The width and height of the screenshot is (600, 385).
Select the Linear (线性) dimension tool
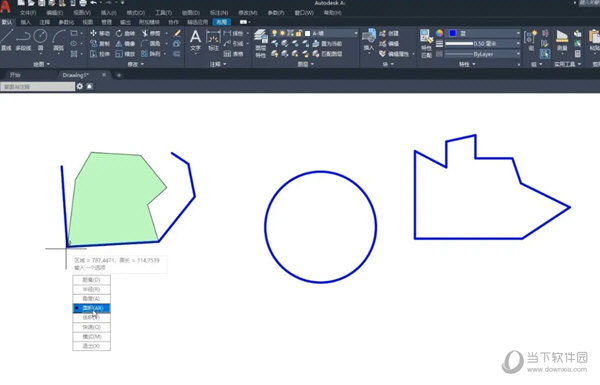233,33
